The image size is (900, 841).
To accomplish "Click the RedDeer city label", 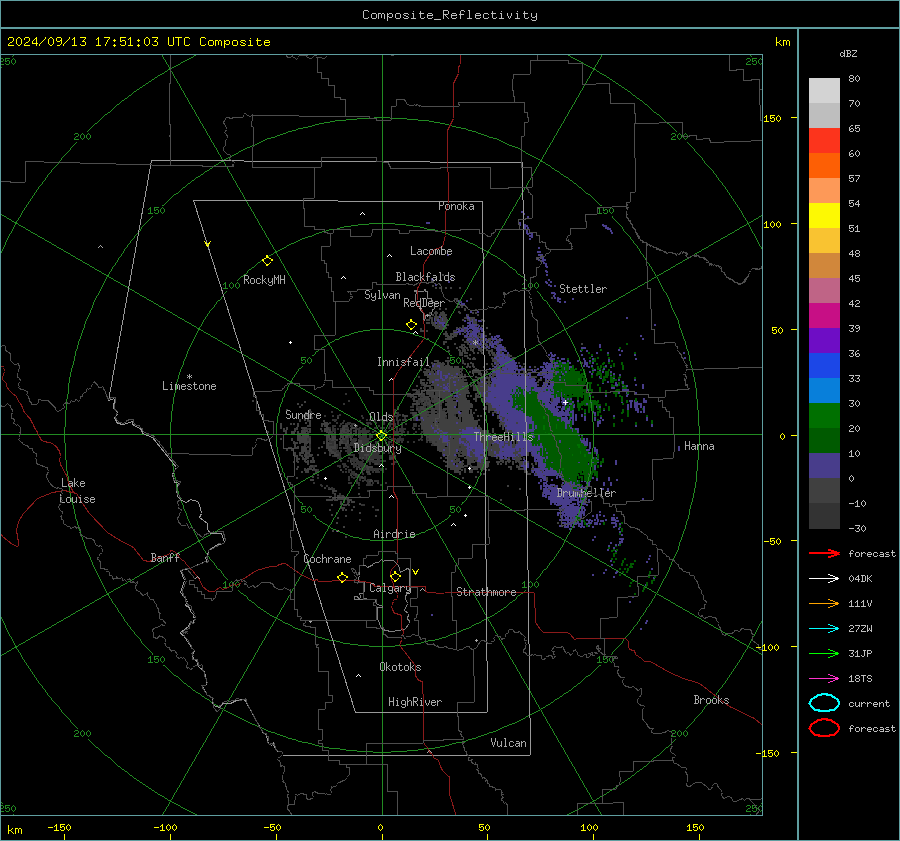I will [424, 303].
